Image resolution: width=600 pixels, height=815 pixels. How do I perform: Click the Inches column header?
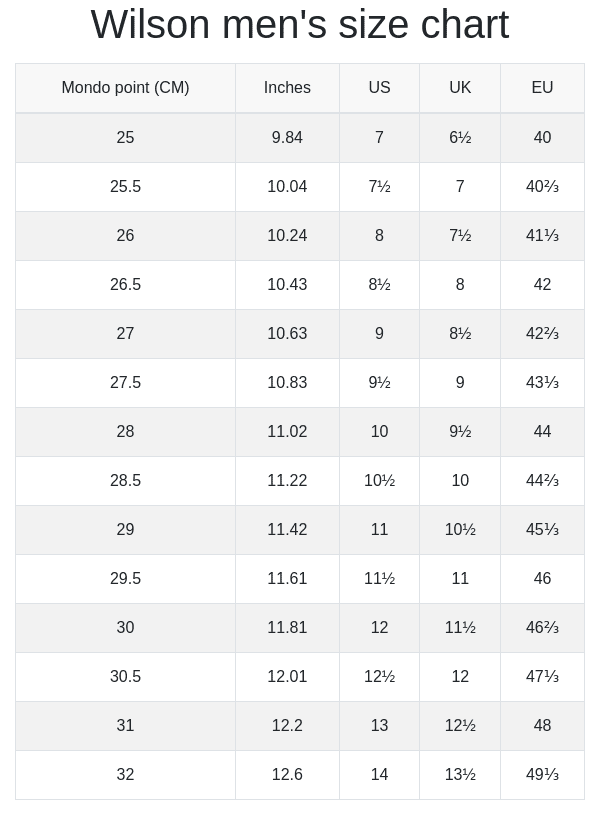[x=287, y=87]
